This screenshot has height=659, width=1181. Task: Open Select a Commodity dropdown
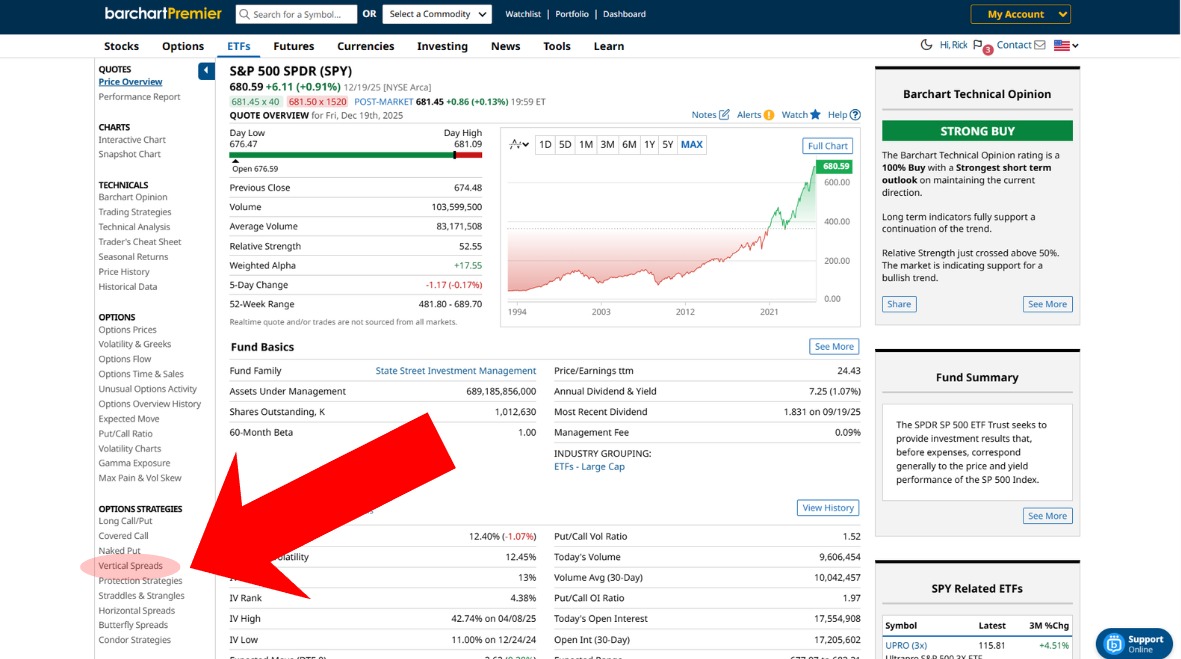click(x=437, y=14)
